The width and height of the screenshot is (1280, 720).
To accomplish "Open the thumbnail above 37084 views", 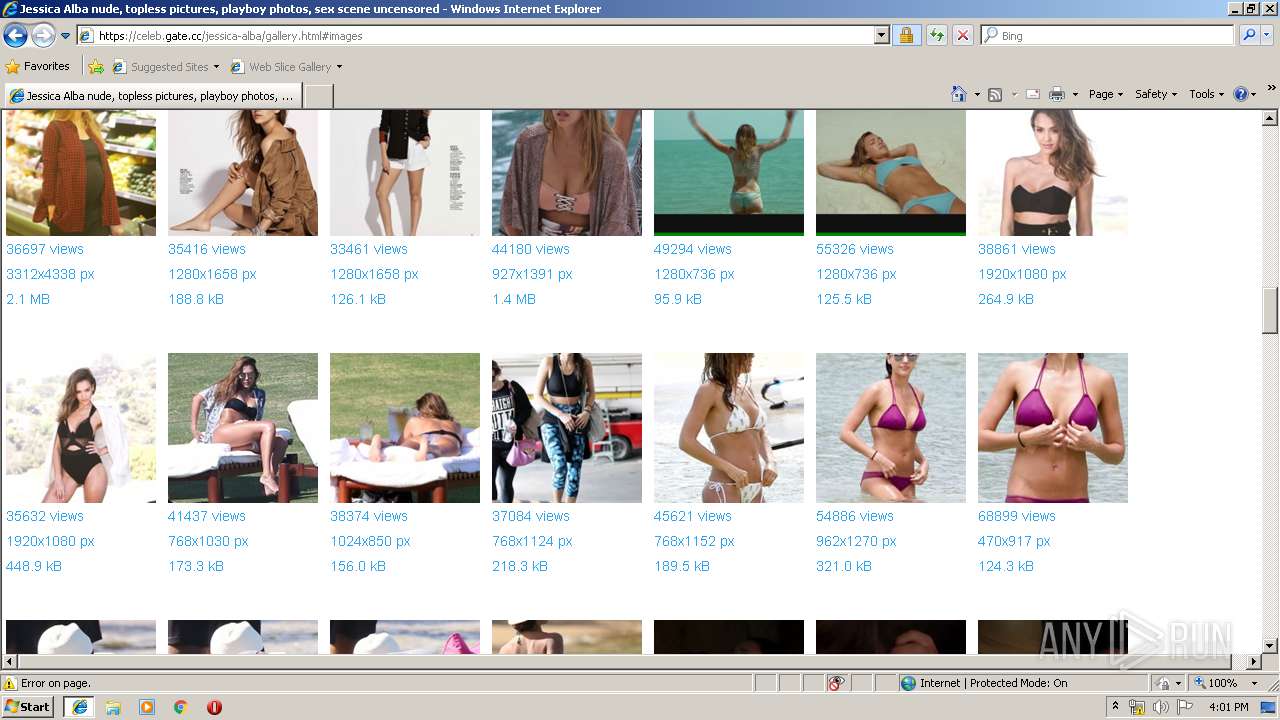I will click(567, 428).
